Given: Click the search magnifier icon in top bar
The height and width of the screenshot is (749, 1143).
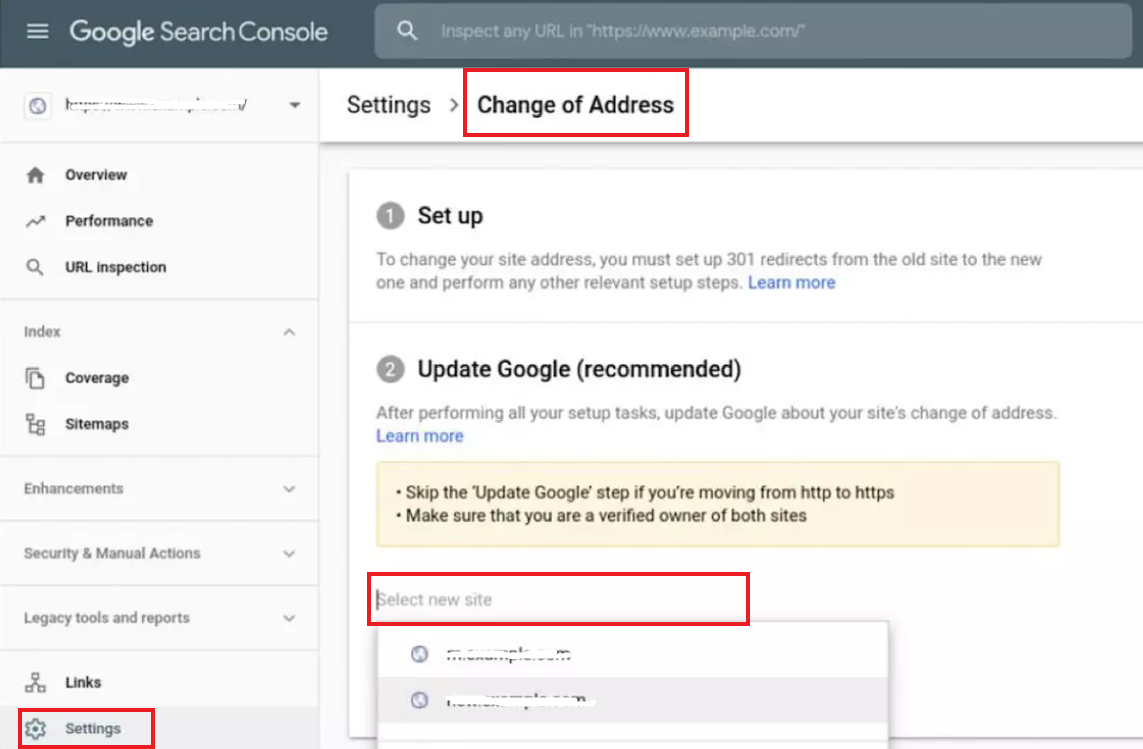Looking at the screenshot, I should click(x=407, y=31).
